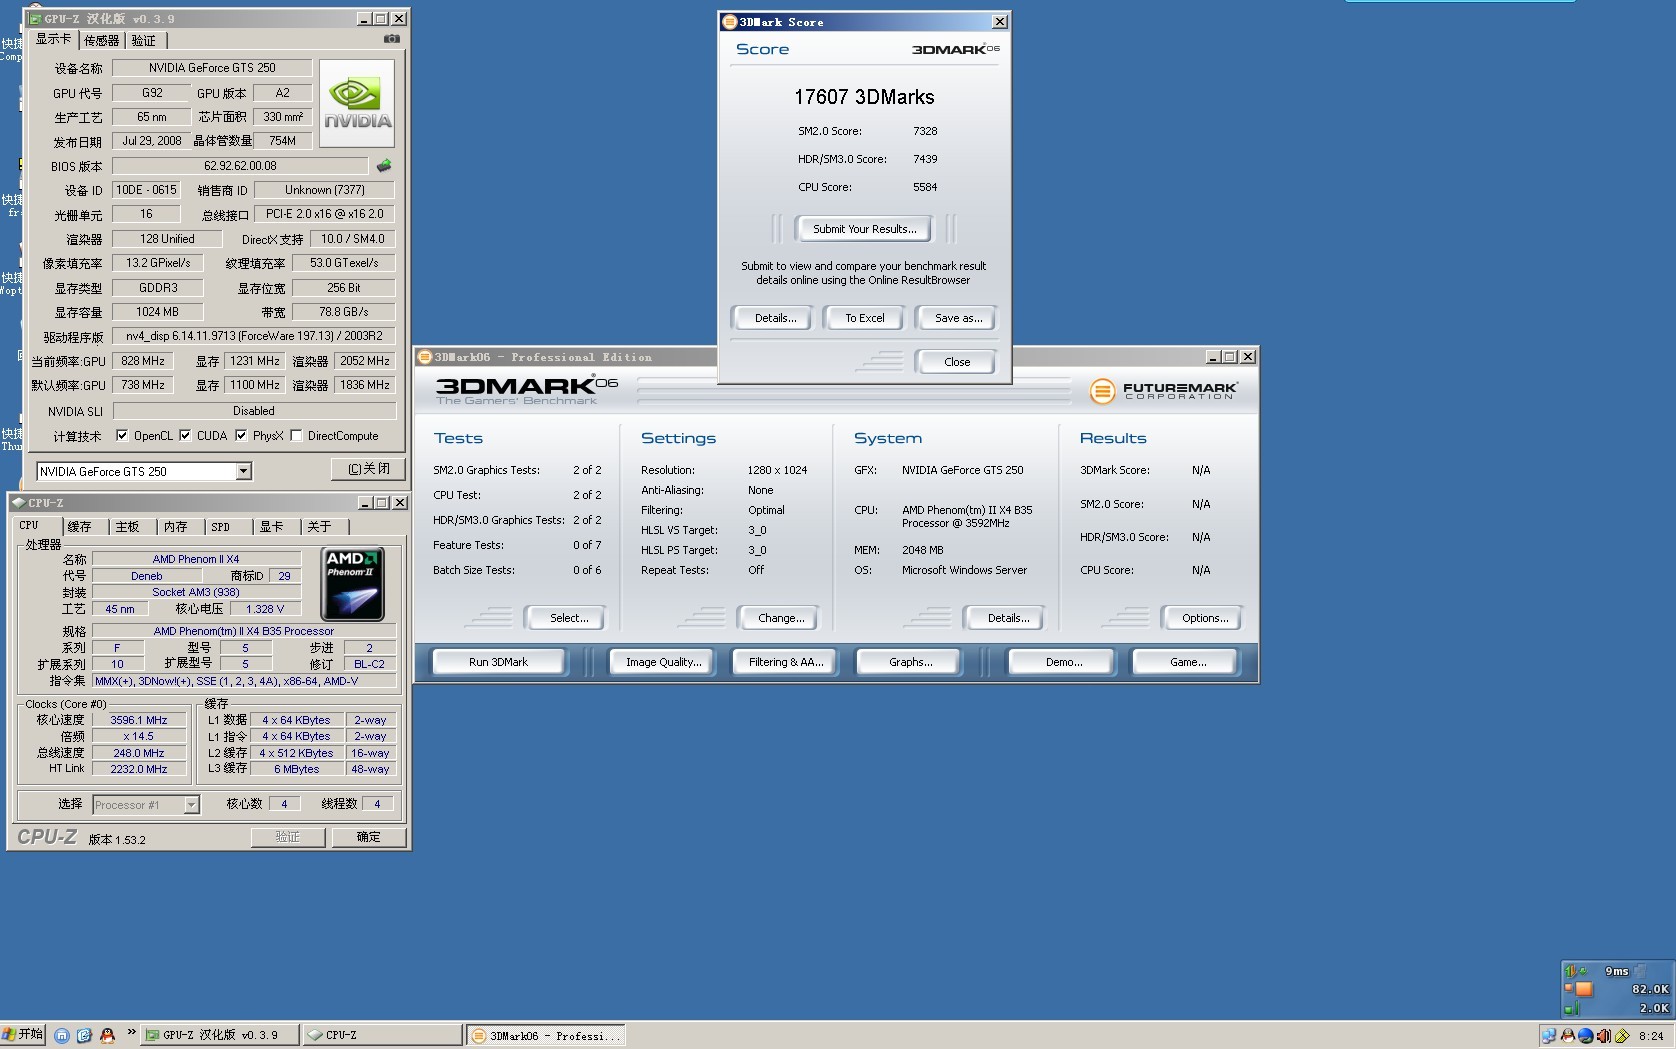This screenshot has width=1676, height=1049.
Task: Click the BIOS save chip icon in GPU-Z
Action: click(384, 166)
